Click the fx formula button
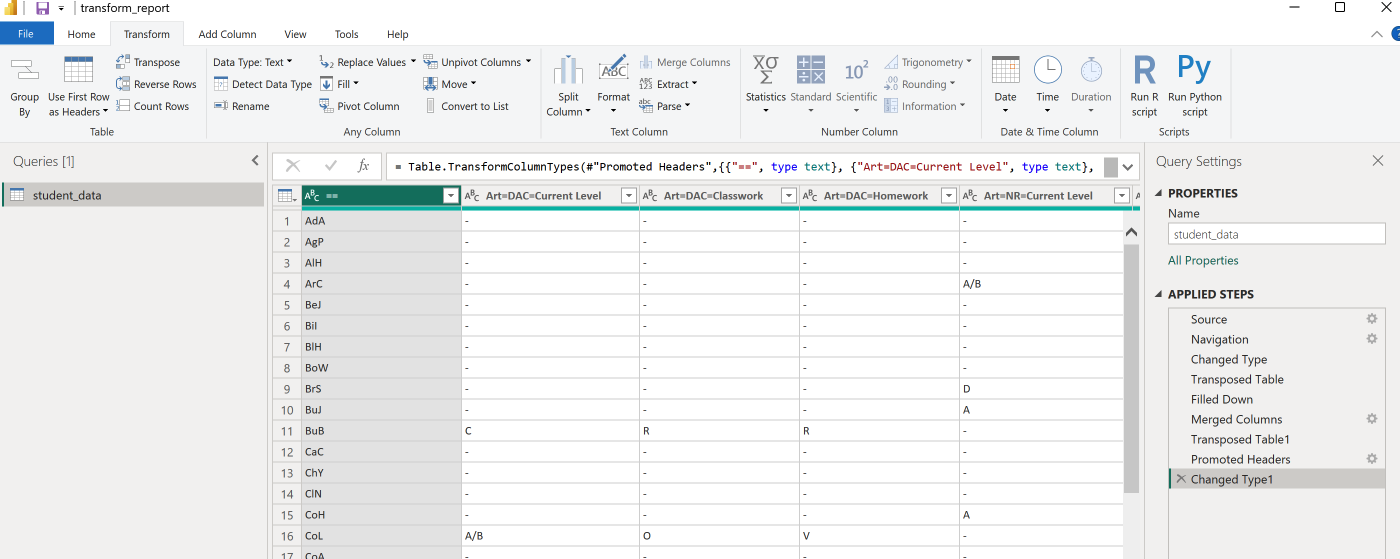 (364, 166)
